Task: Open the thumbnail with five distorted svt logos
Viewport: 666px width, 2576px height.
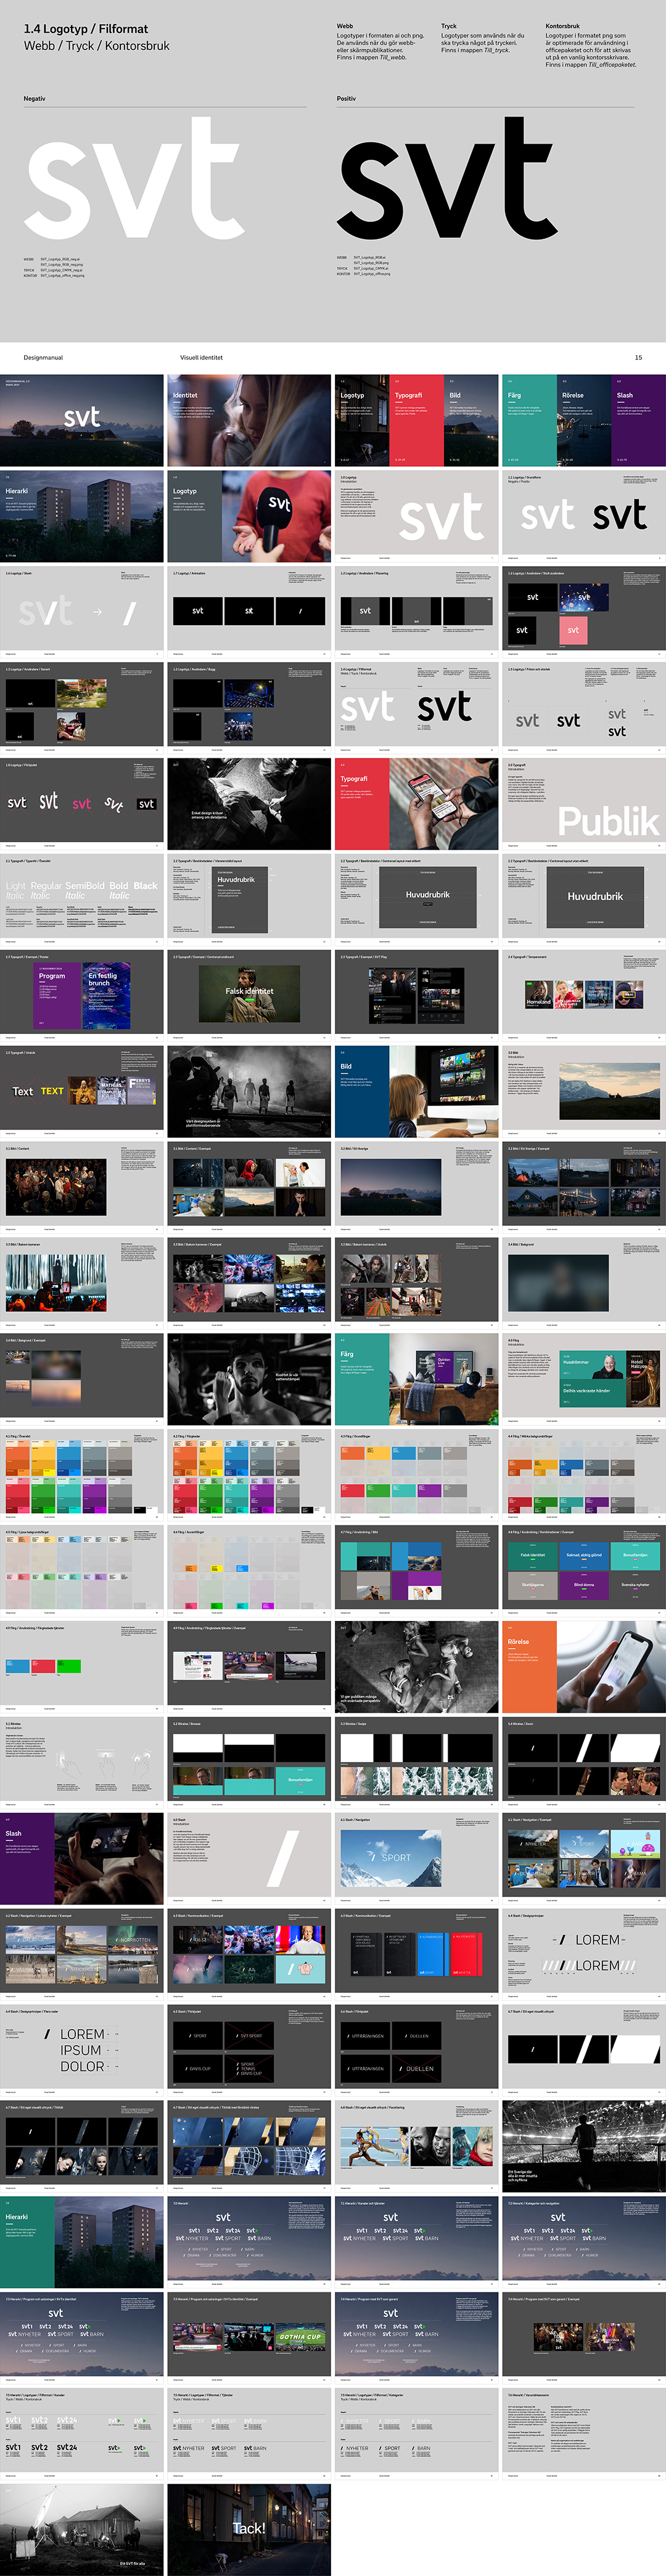Action: (82, 804)
